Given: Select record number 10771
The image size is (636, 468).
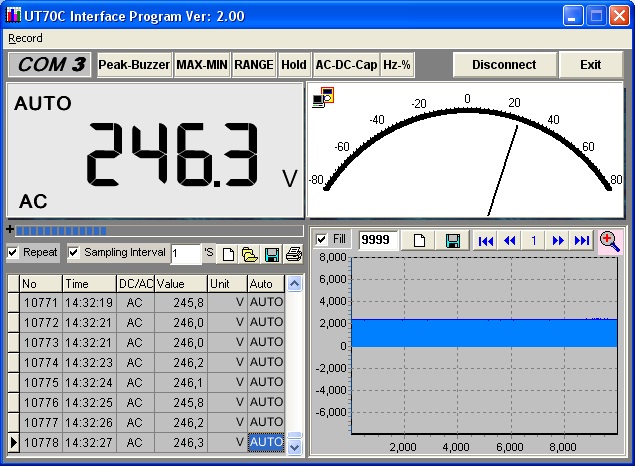Looking at the screenshot, I should click(41, 303).
